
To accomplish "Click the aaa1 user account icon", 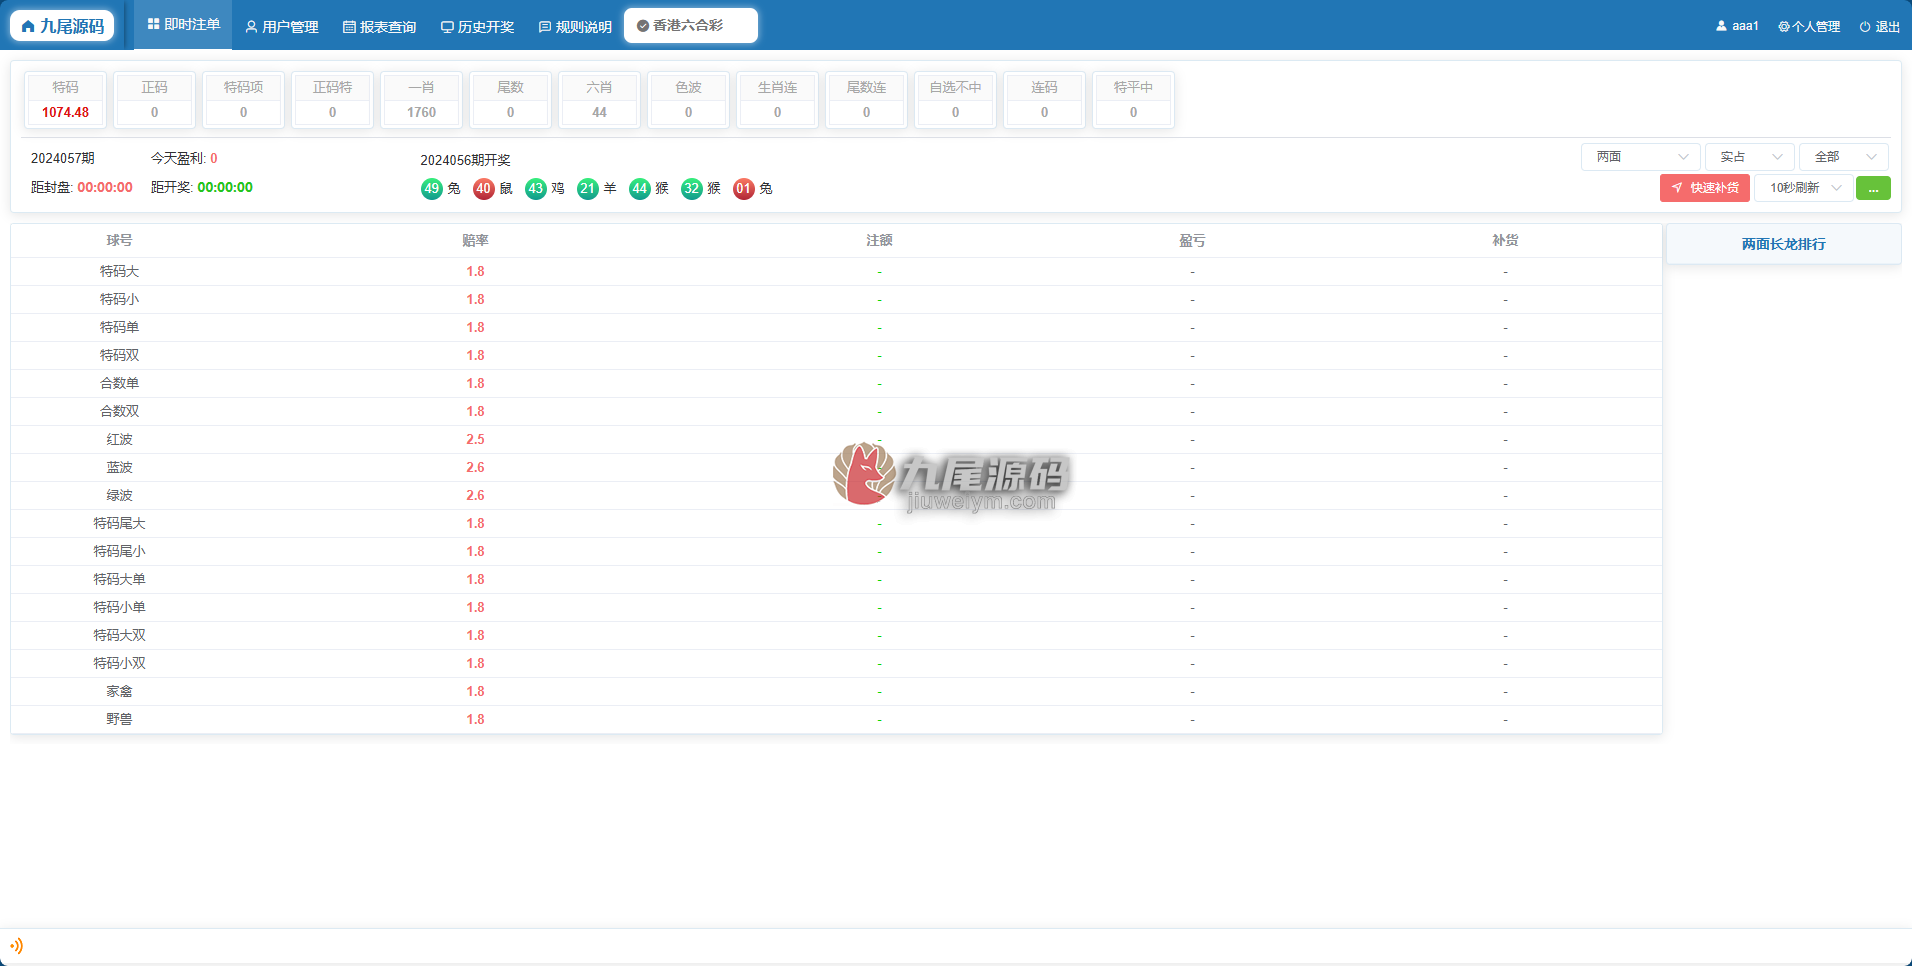I will 1721,26.
